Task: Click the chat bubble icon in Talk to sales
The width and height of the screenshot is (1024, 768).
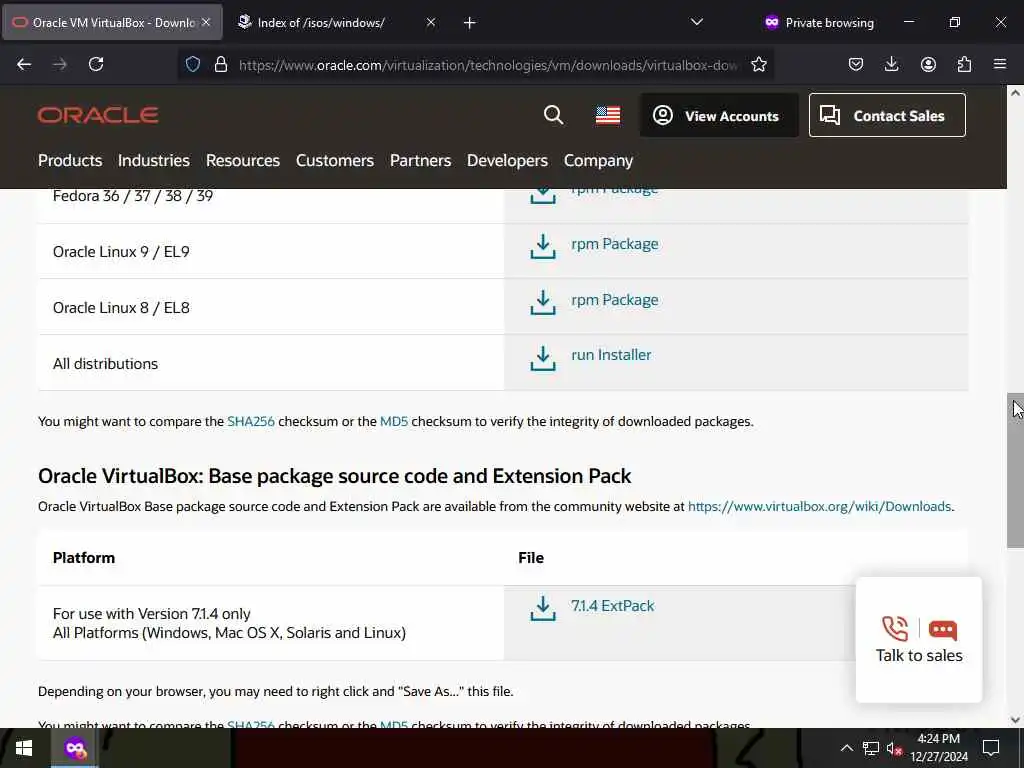Action: click(942, 630)
